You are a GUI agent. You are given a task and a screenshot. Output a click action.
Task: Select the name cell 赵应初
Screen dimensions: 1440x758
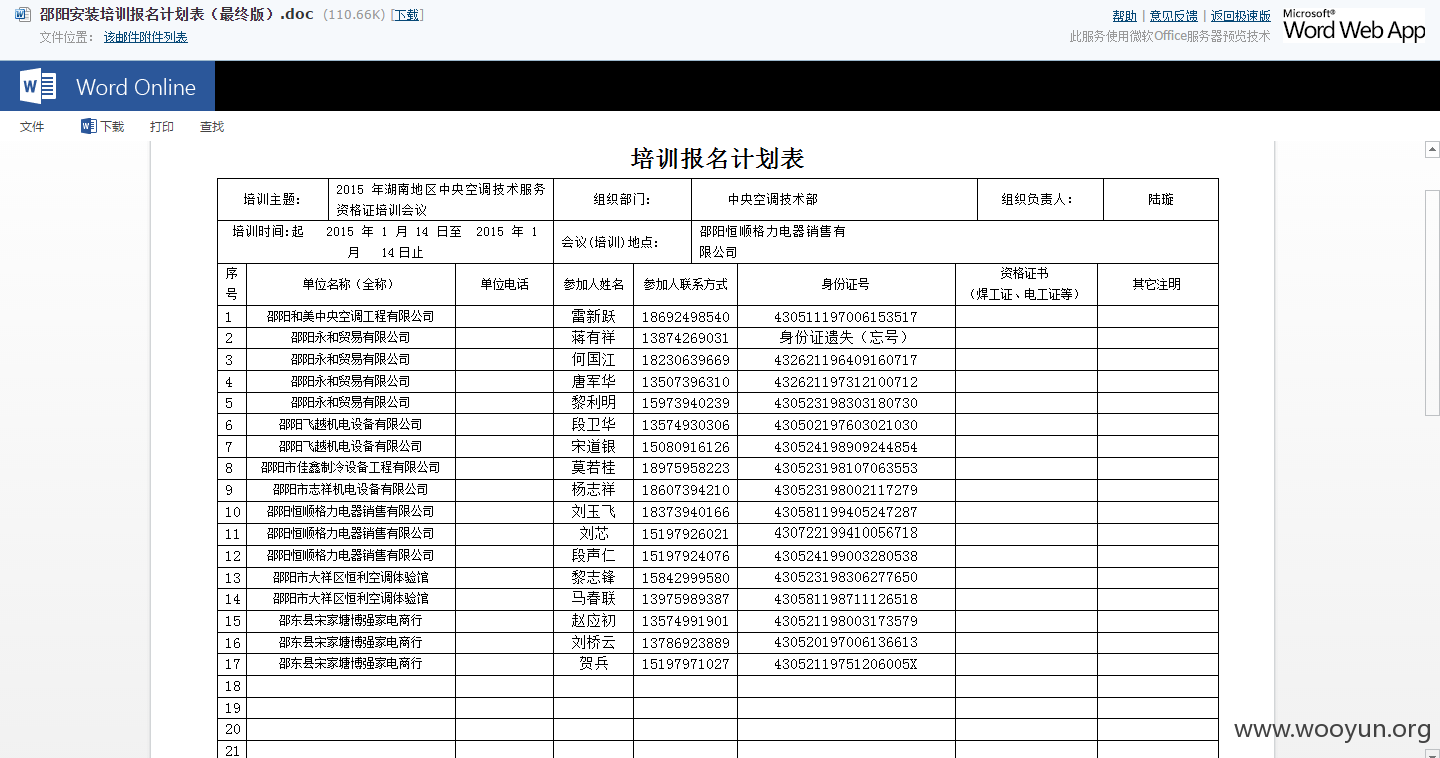593,620
